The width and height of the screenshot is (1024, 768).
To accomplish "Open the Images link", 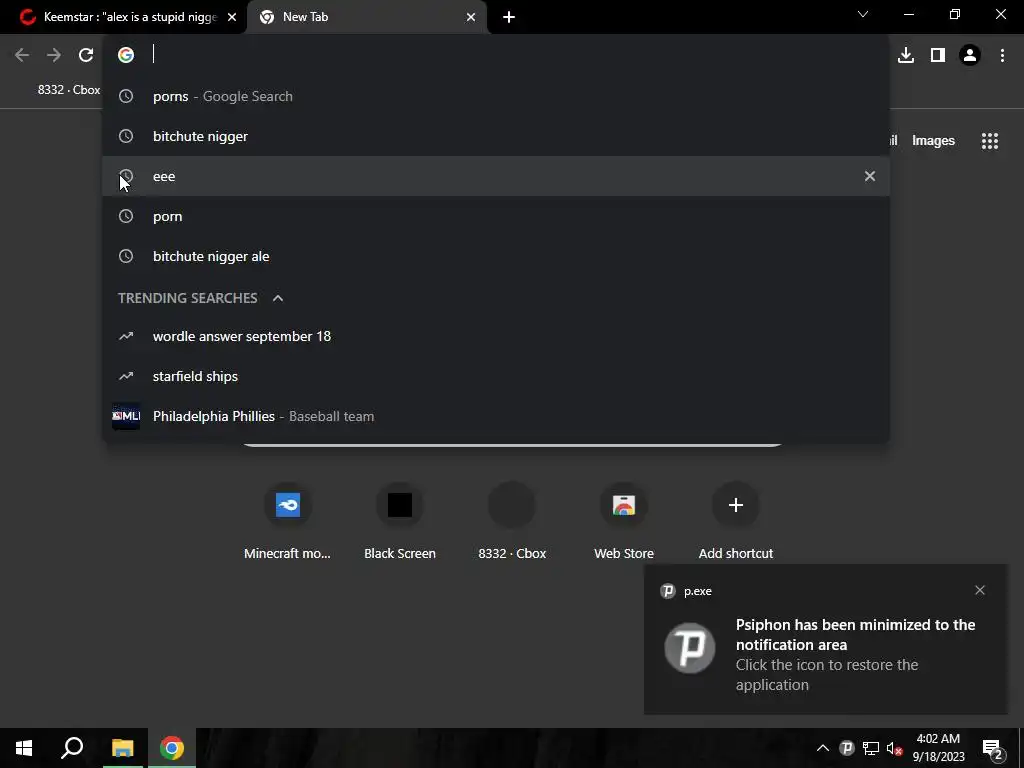I will coord(933,140).
